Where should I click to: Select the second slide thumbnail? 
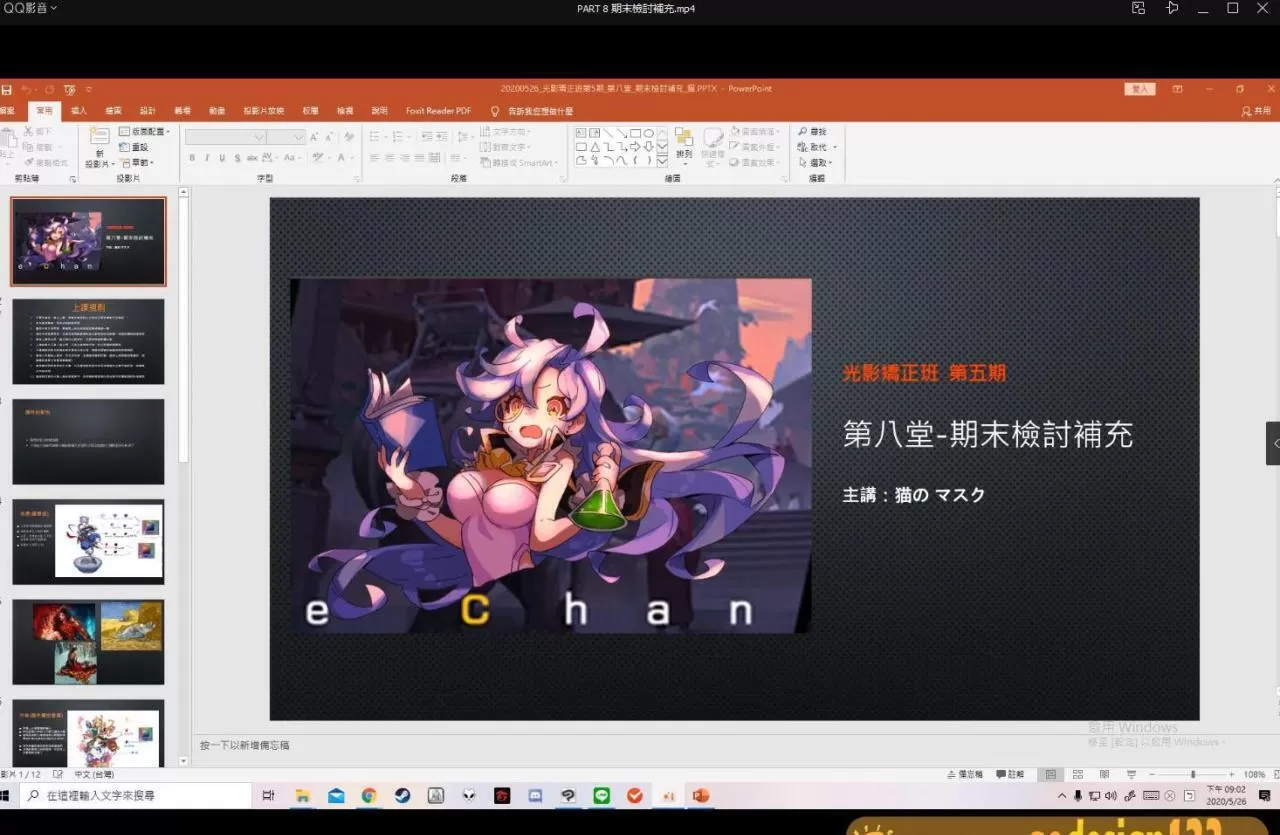click(88, 340)
